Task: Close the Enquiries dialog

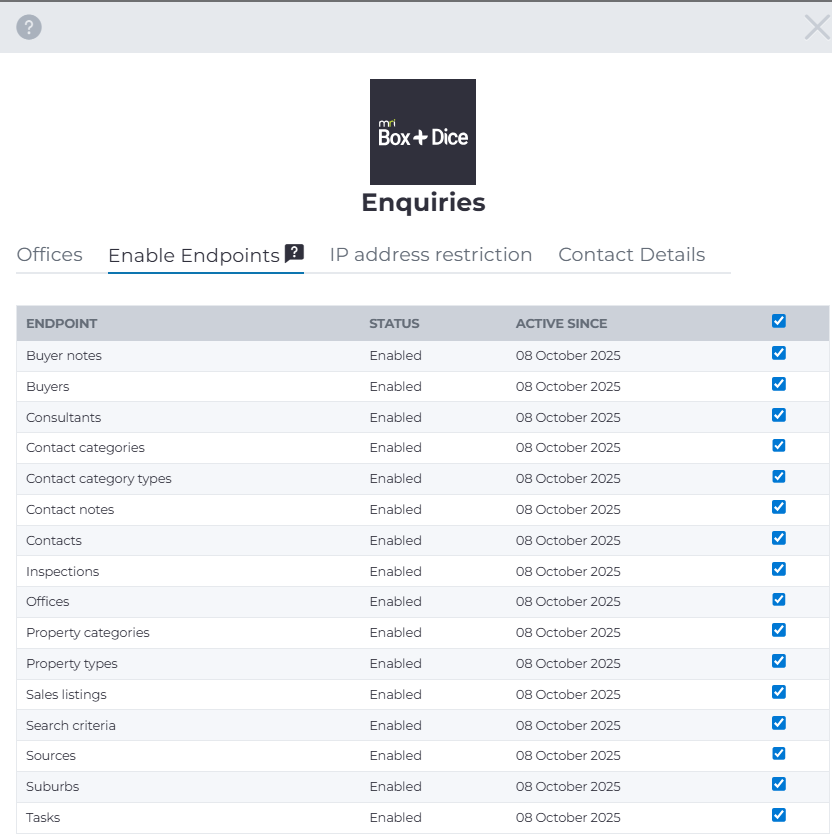Action: [x=816, y=28]
